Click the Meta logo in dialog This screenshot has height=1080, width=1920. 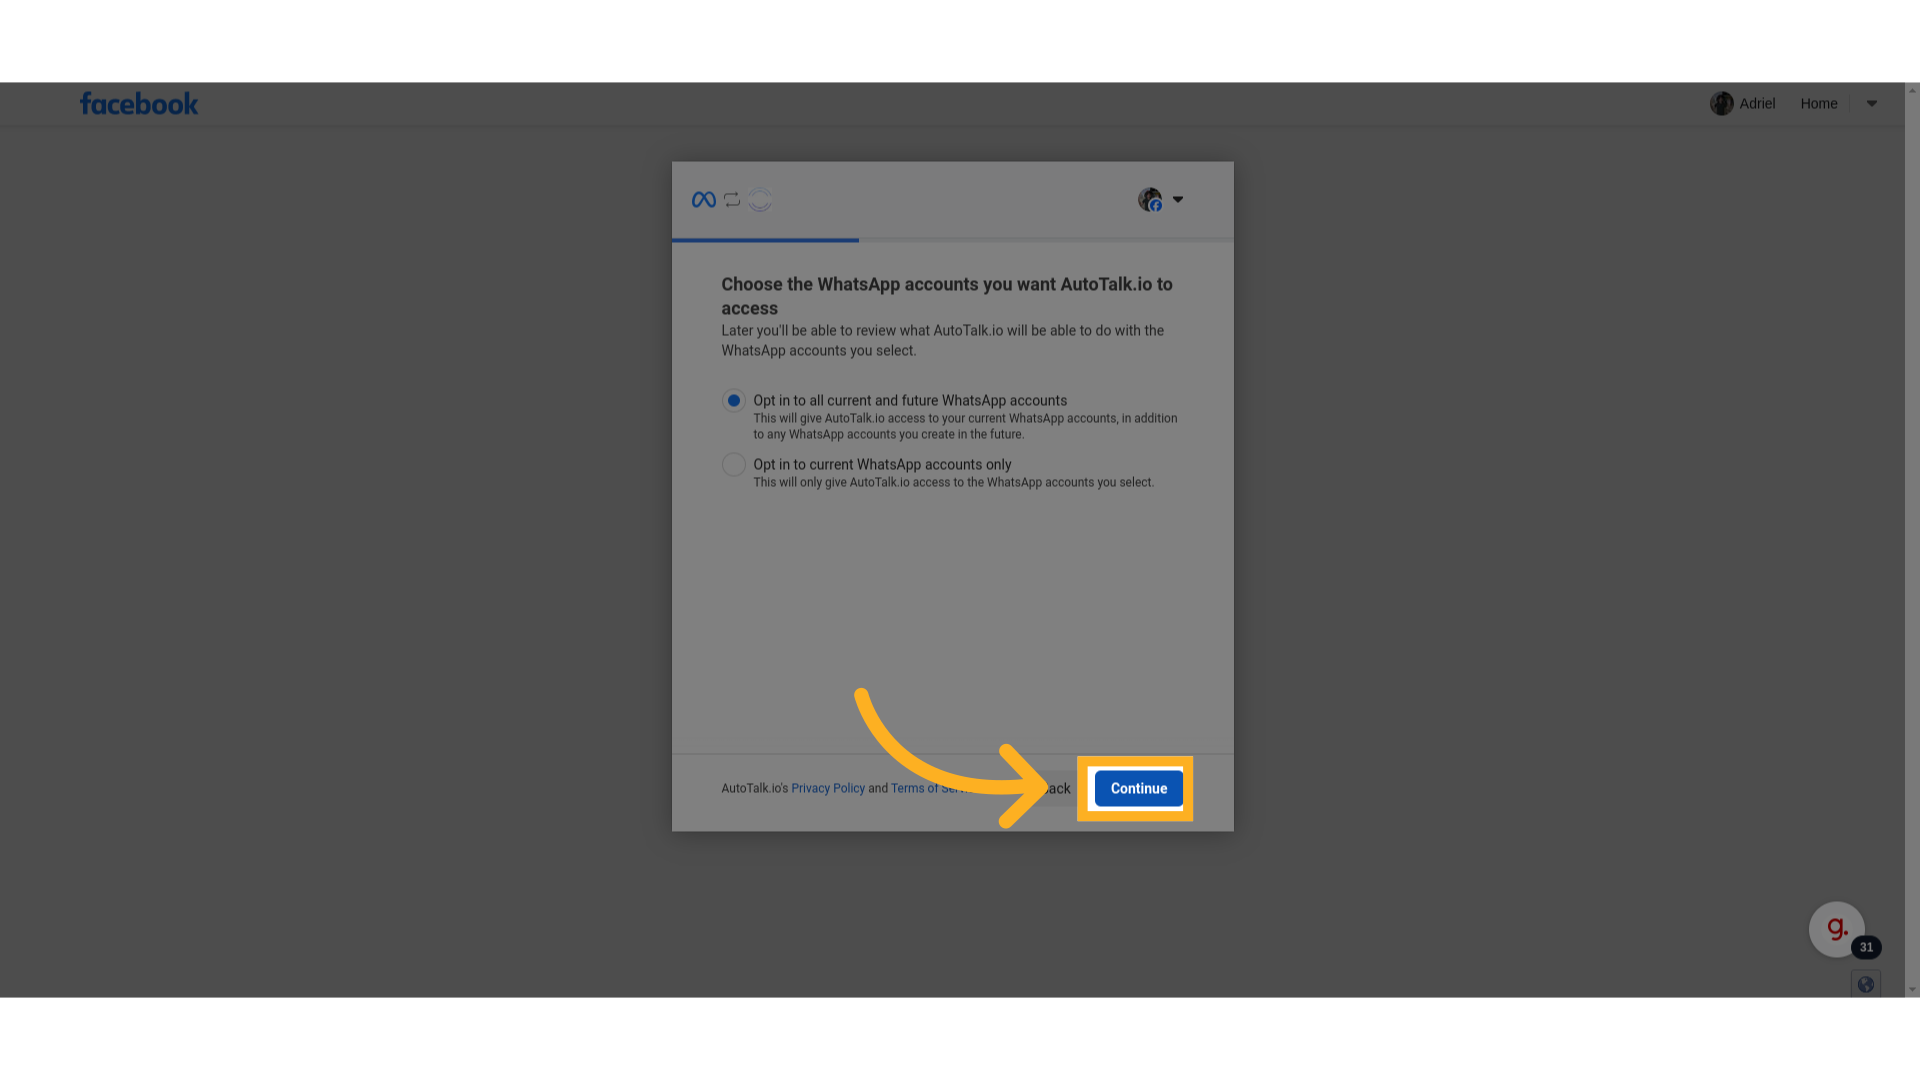tap(704, 200)
